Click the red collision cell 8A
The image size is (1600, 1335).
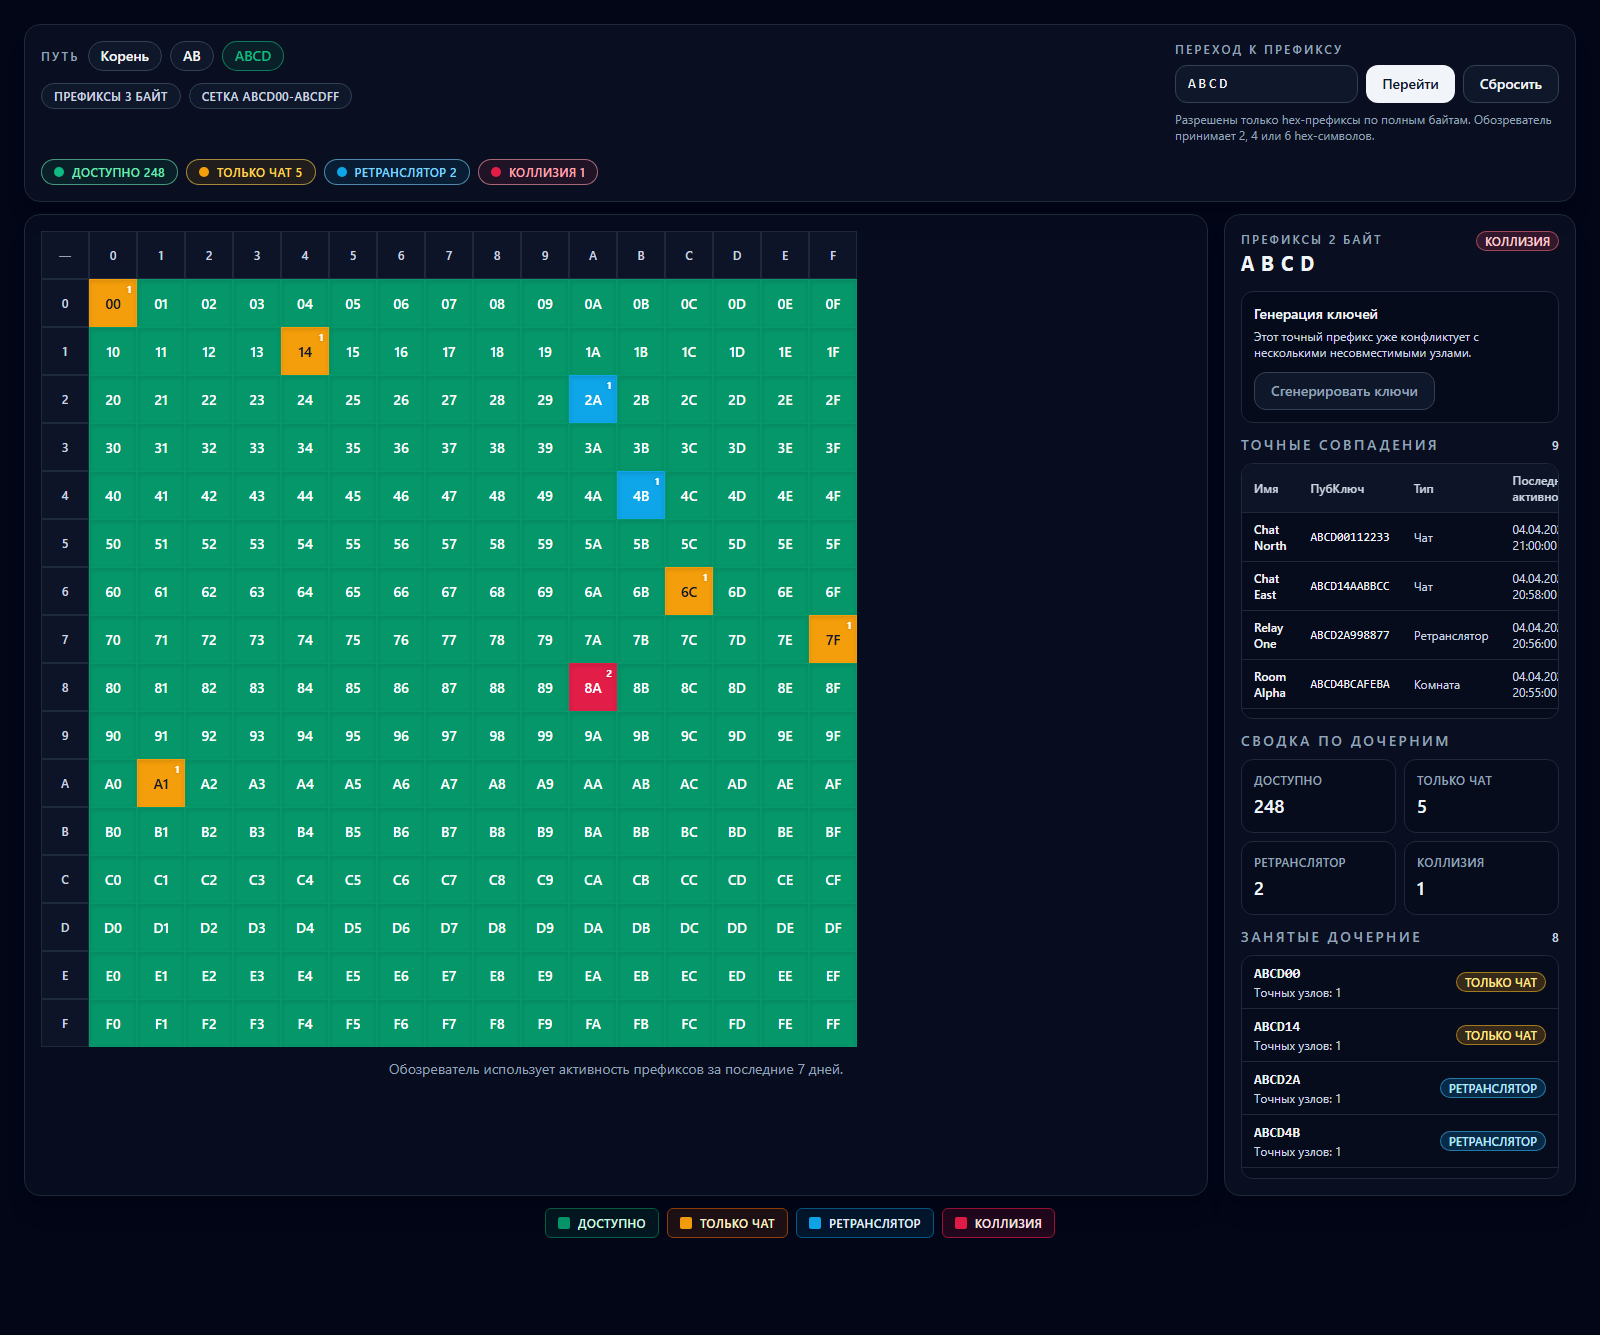click(x=593, y=688)
